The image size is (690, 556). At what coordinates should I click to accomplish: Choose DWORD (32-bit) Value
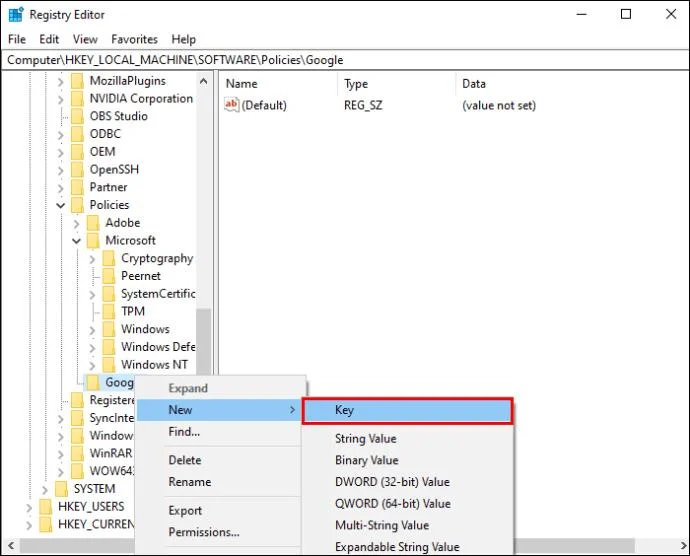(407, 482)
